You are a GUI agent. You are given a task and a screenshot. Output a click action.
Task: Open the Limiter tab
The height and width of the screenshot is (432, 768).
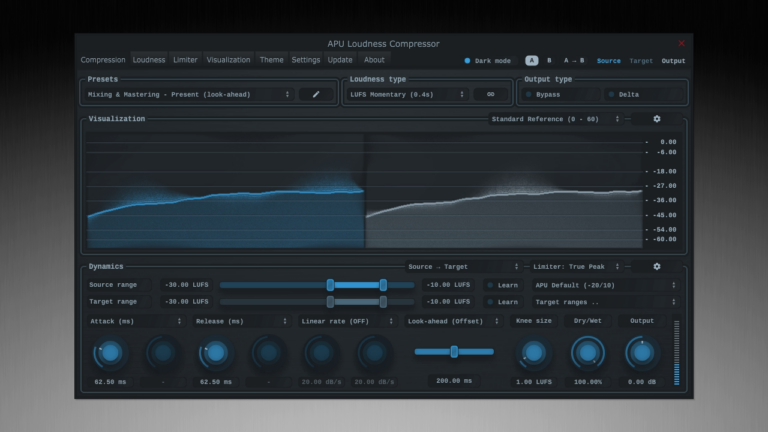point(185,60)
